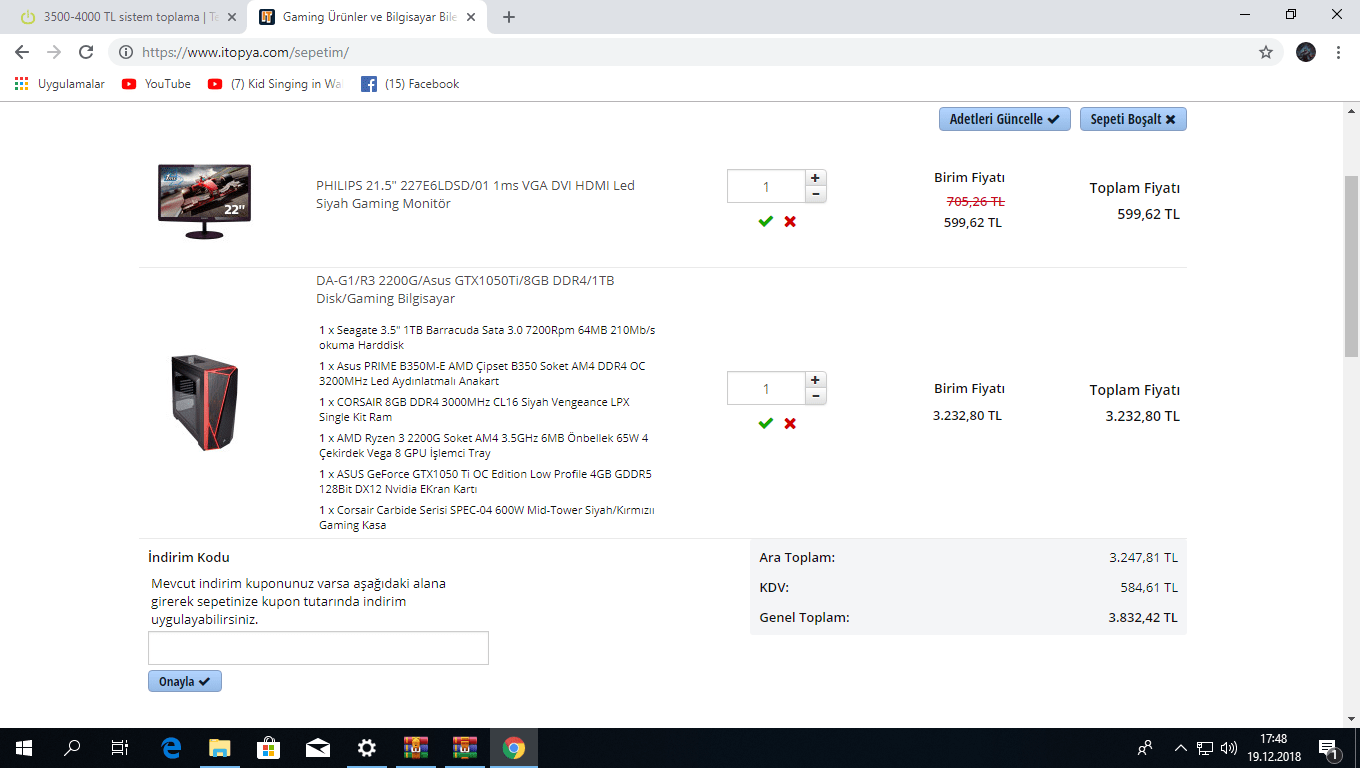Image resolution: width=1360 pixels, height=768 pixels.
Task: Click the address bar showing itopya.com/sepetim
Action: pos(690,52)
